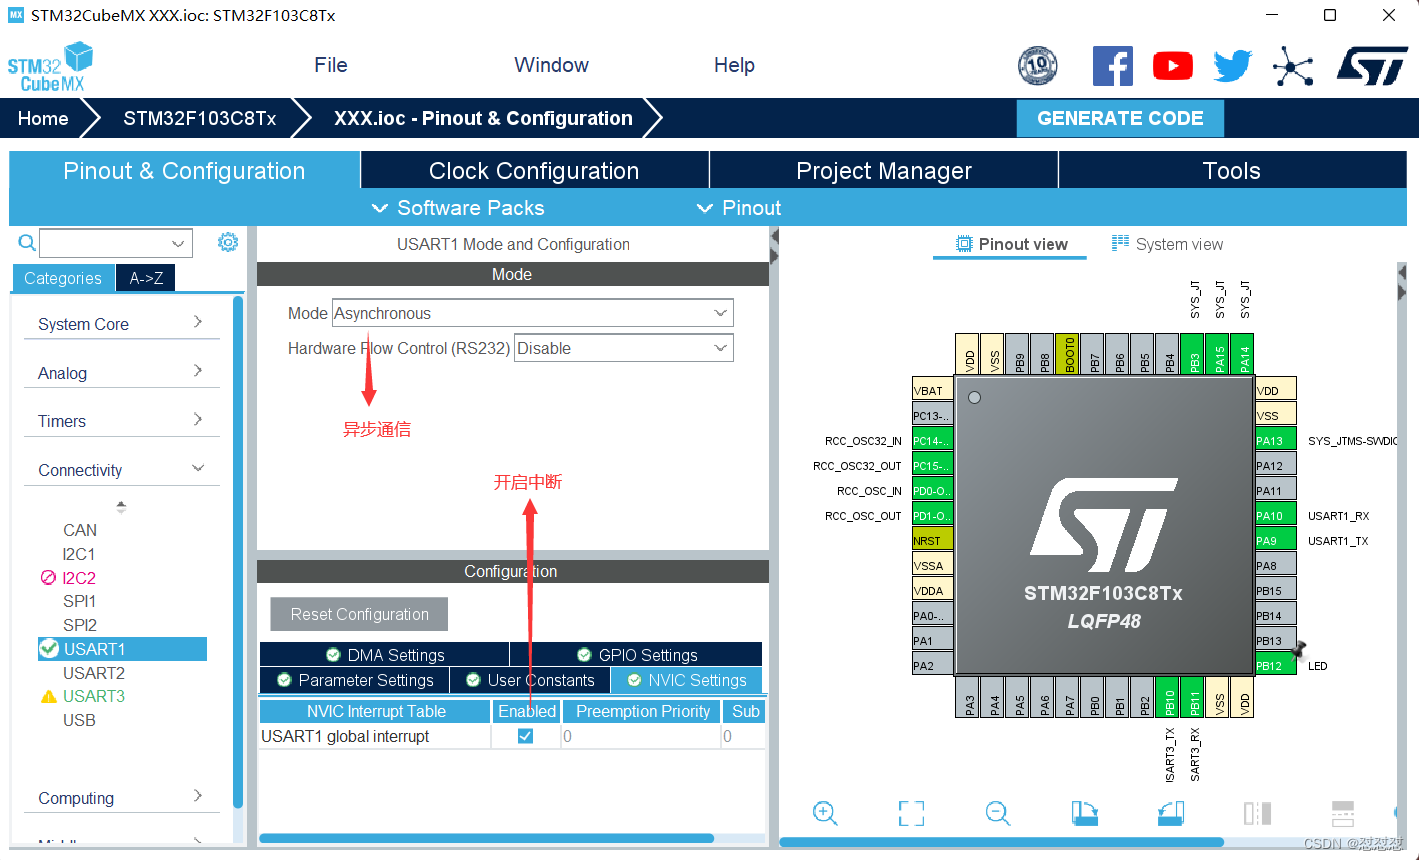Select the BOOT0 pin on chip
The image size is (1419, 860).
click(1069, 354)
